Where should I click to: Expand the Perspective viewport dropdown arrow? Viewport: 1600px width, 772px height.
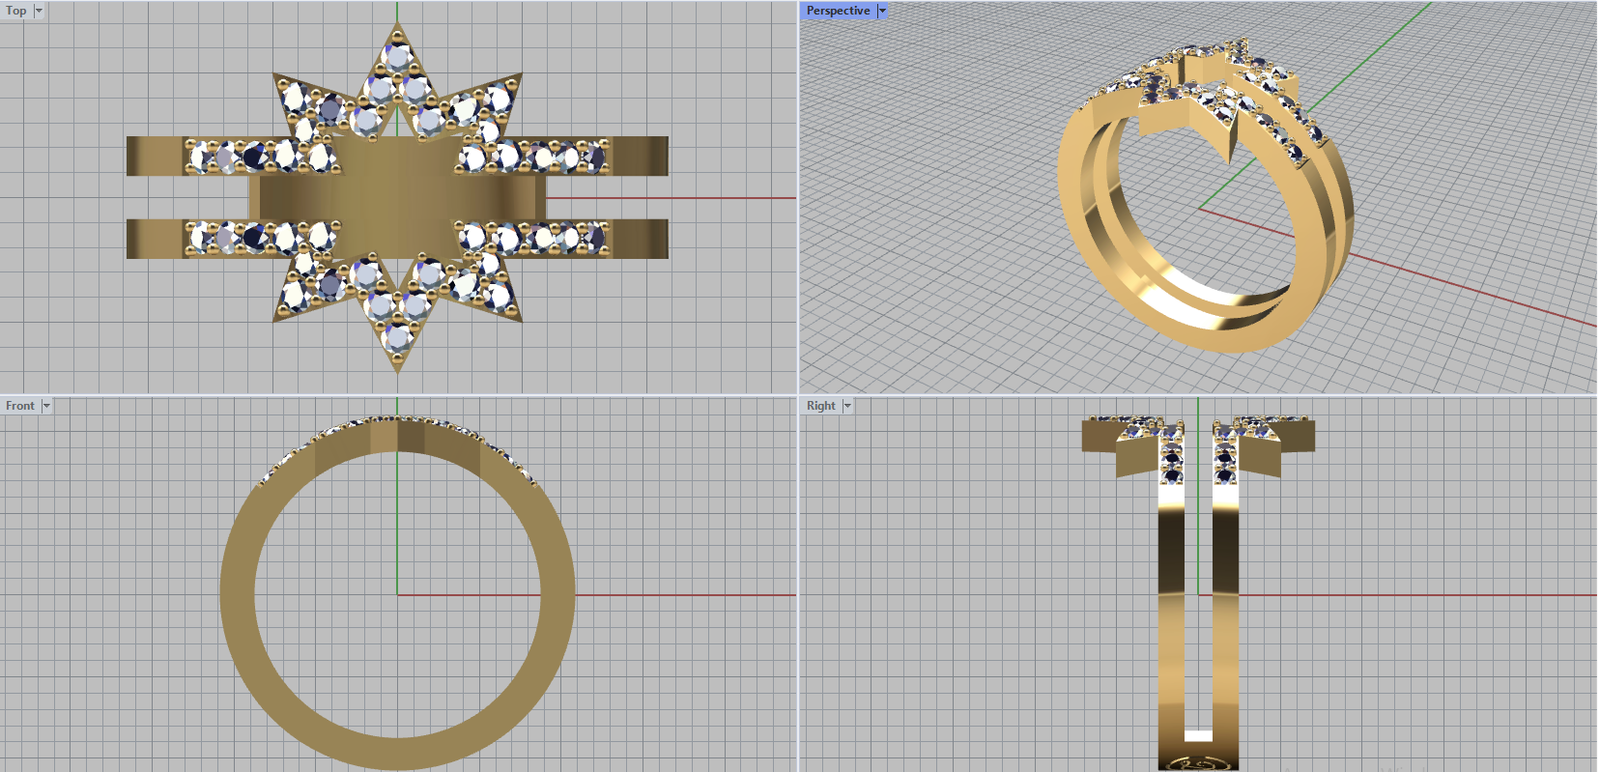click(x=882, y=11)
